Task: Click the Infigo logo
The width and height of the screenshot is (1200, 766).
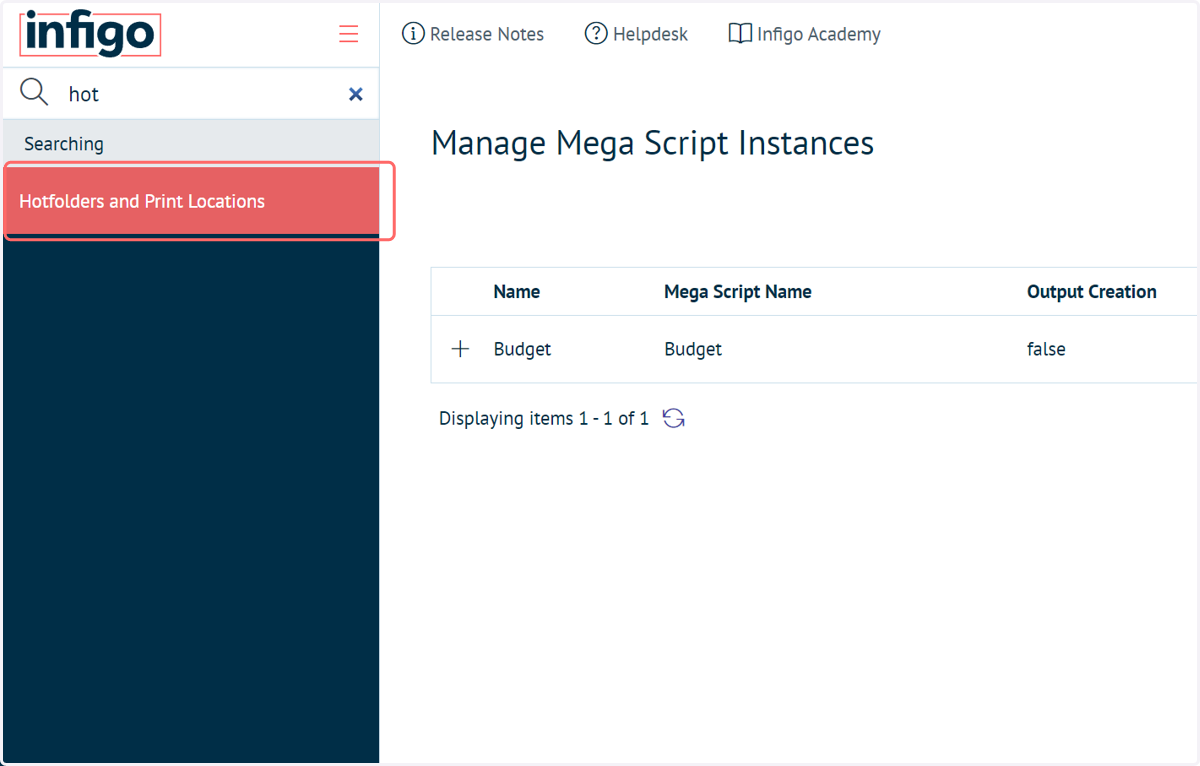Action: (90, 34)
